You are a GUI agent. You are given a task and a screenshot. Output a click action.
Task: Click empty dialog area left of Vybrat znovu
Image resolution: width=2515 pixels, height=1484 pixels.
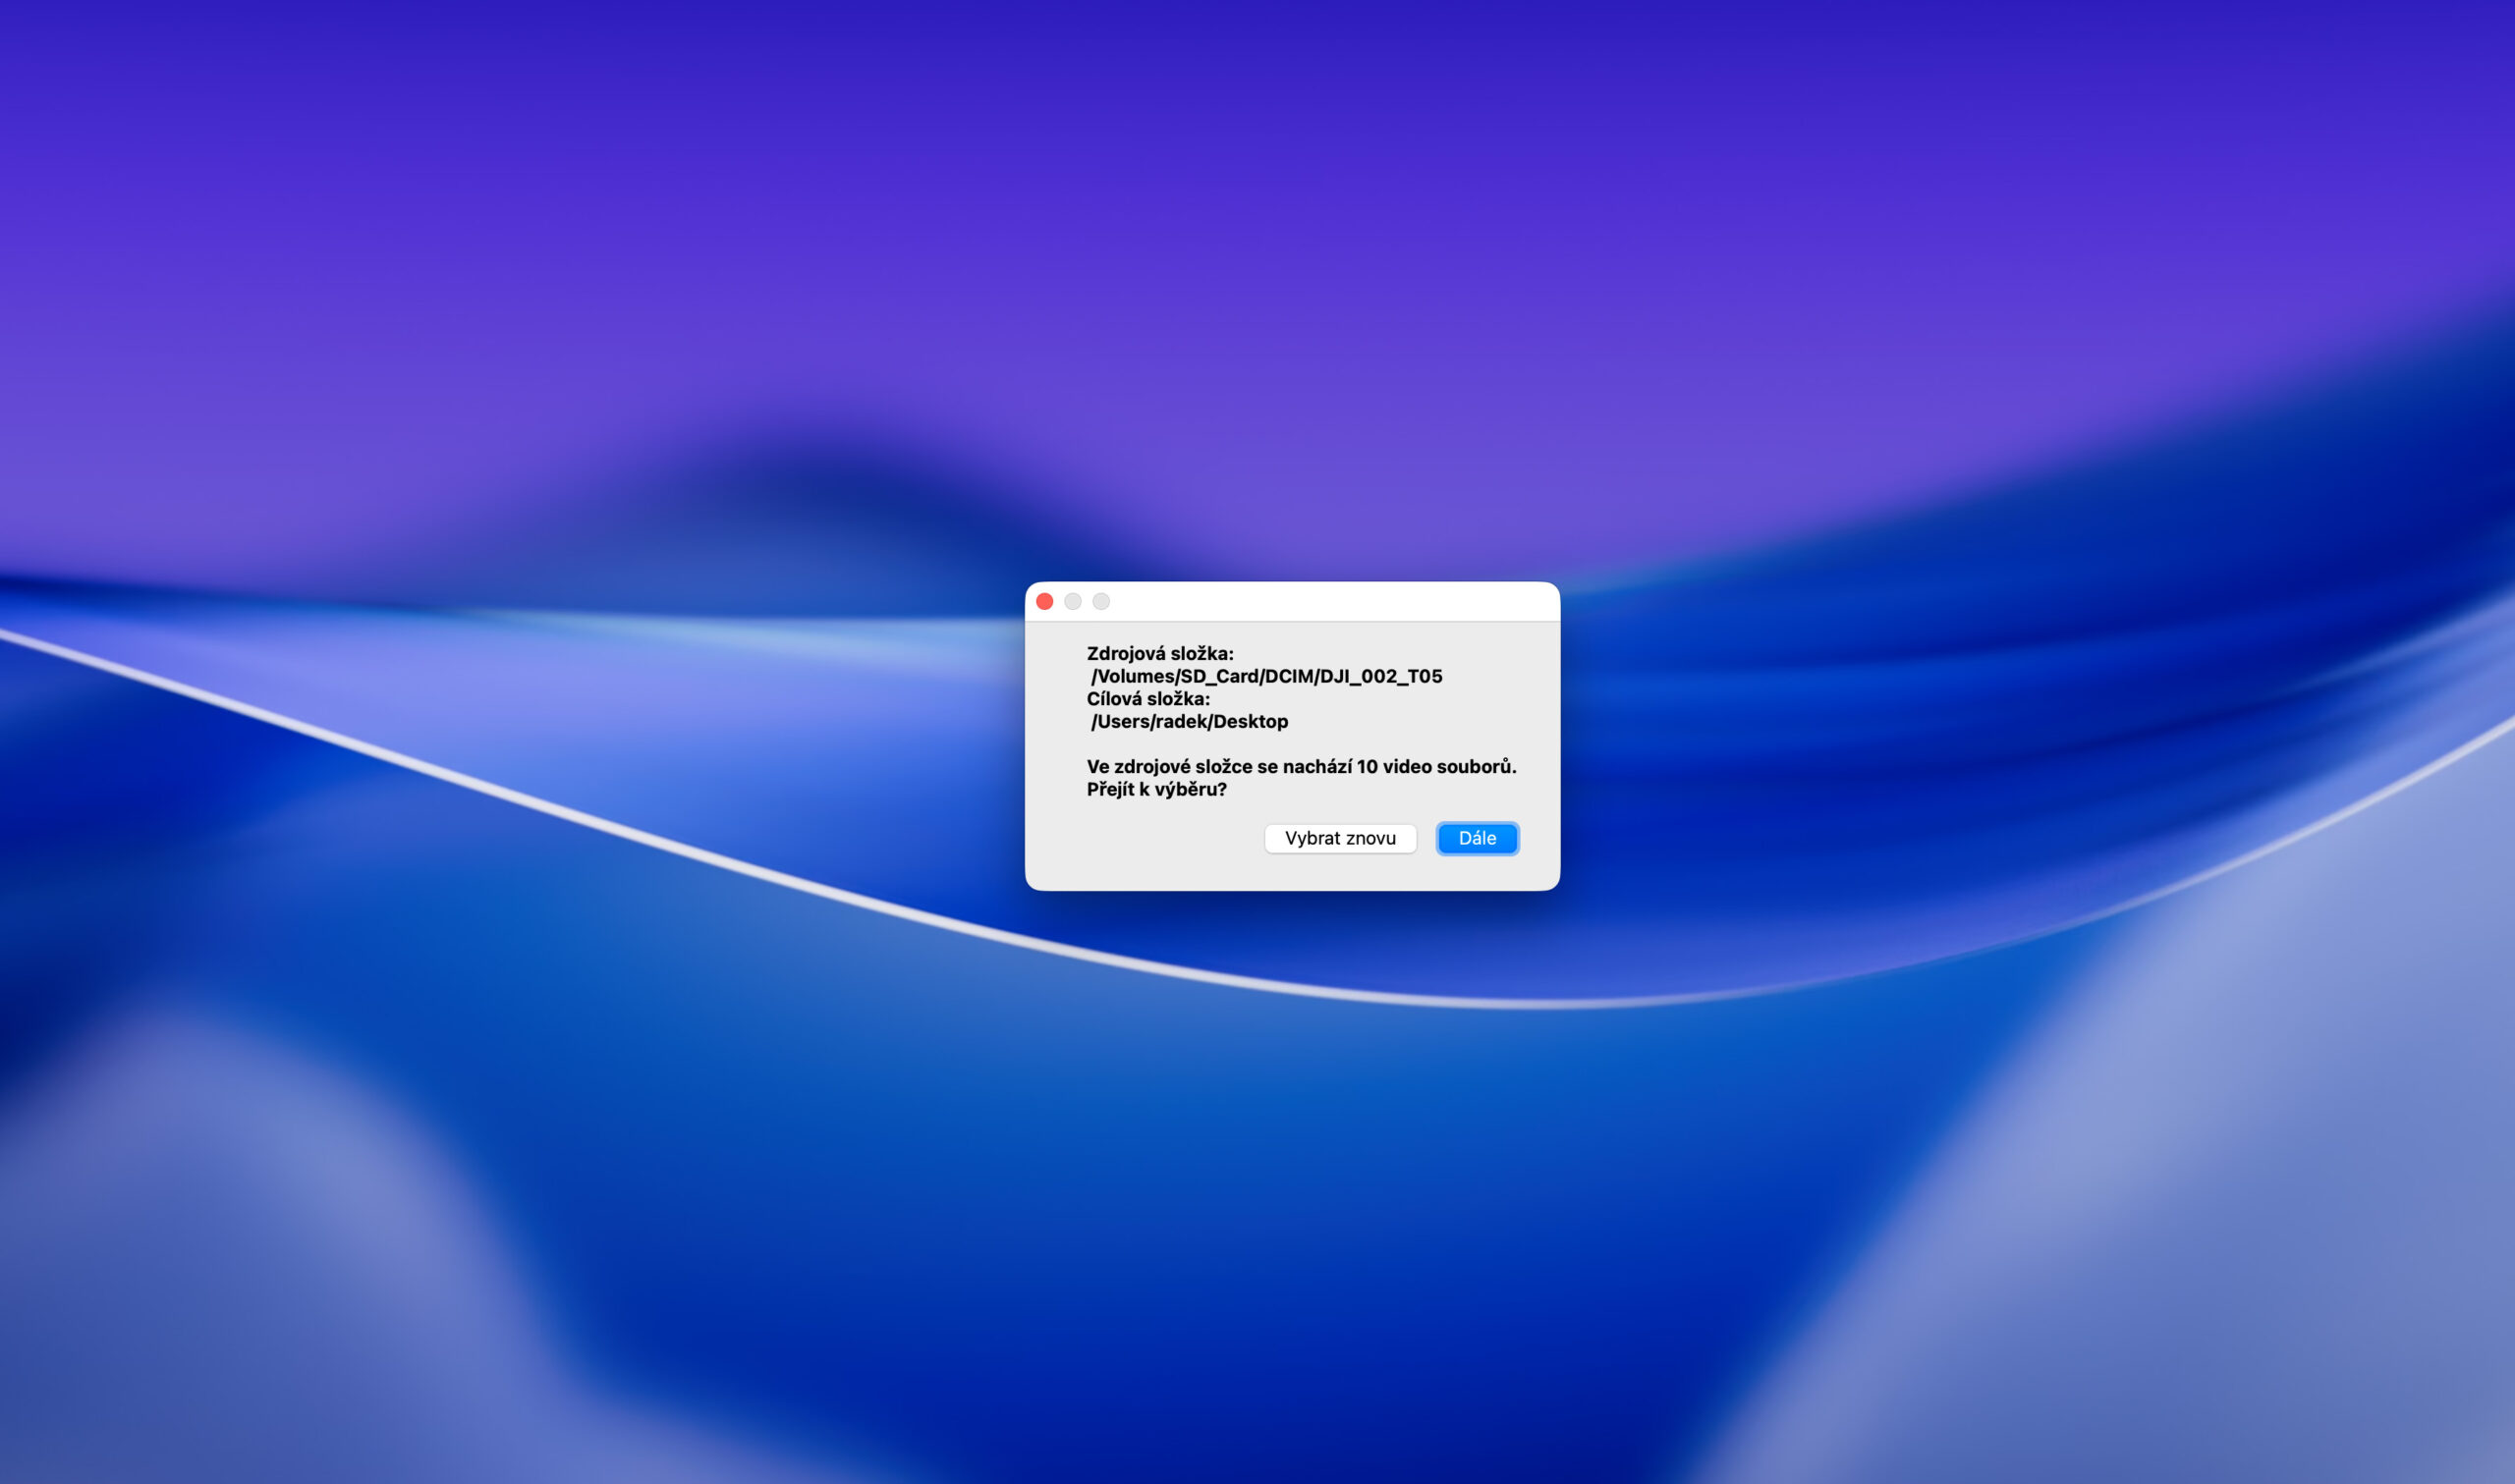click(1150, 840)
